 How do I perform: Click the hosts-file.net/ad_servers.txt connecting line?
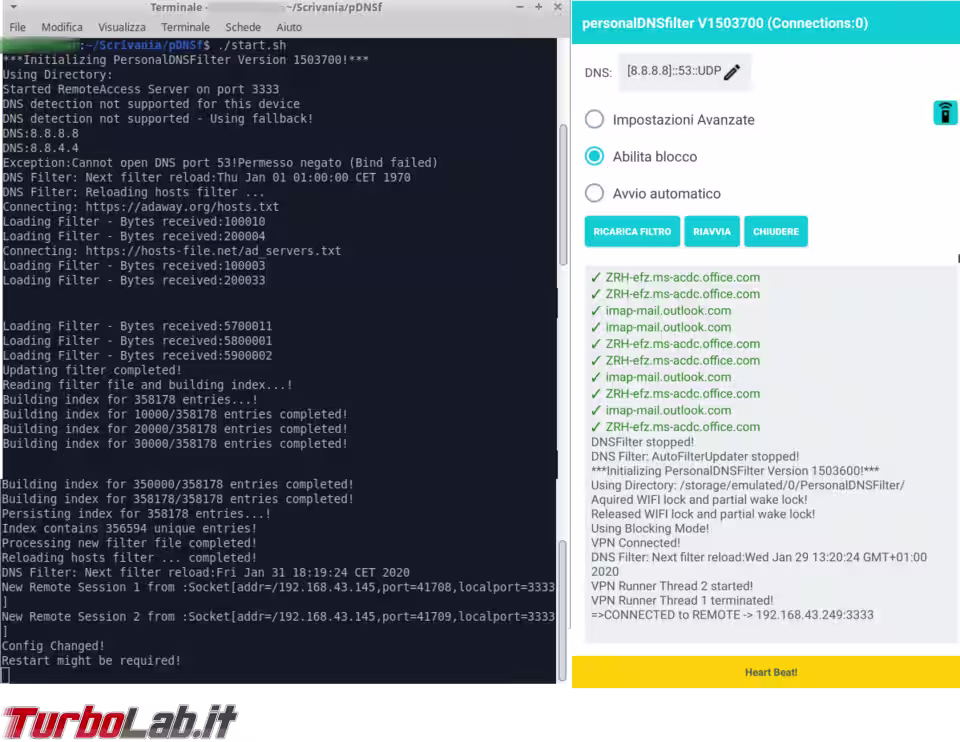tap(172, 251)
